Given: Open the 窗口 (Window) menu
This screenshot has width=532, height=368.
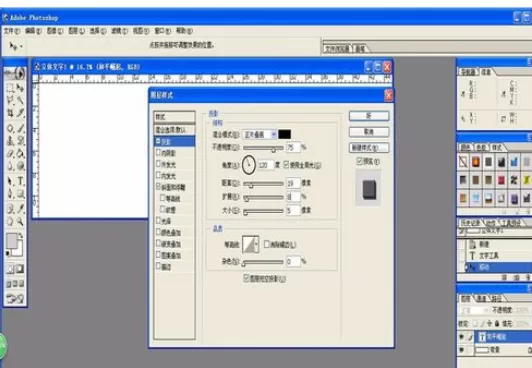Looking at the screenshot, I should (x=163, y=31).
